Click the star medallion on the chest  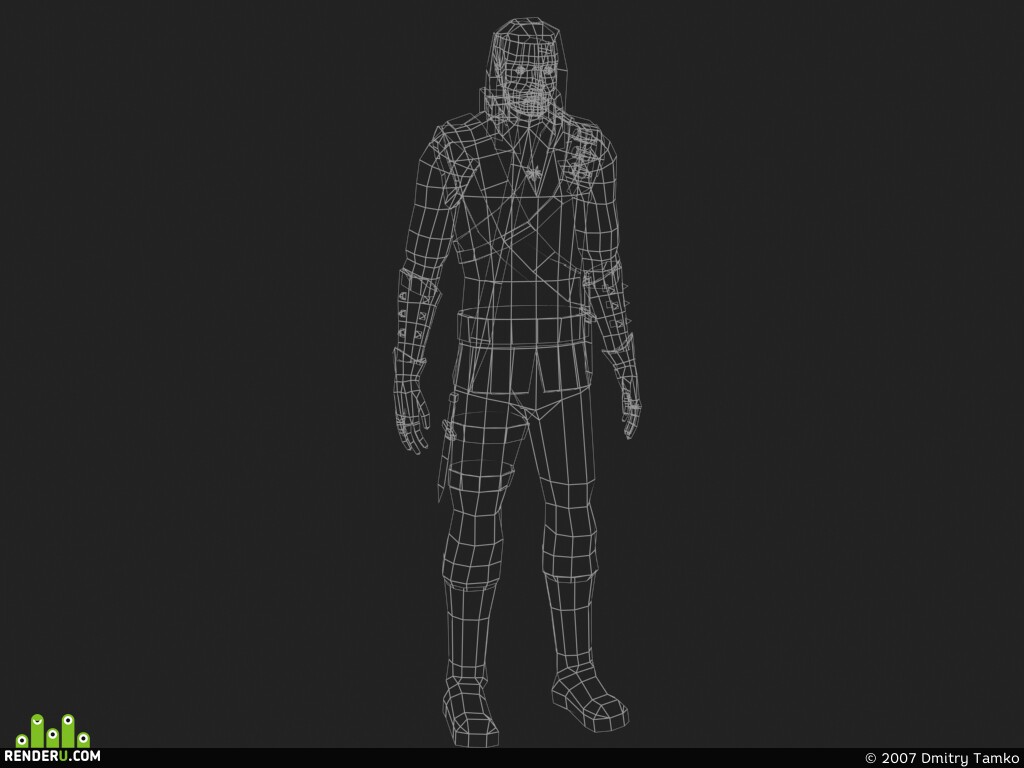(x=534, y=173)
